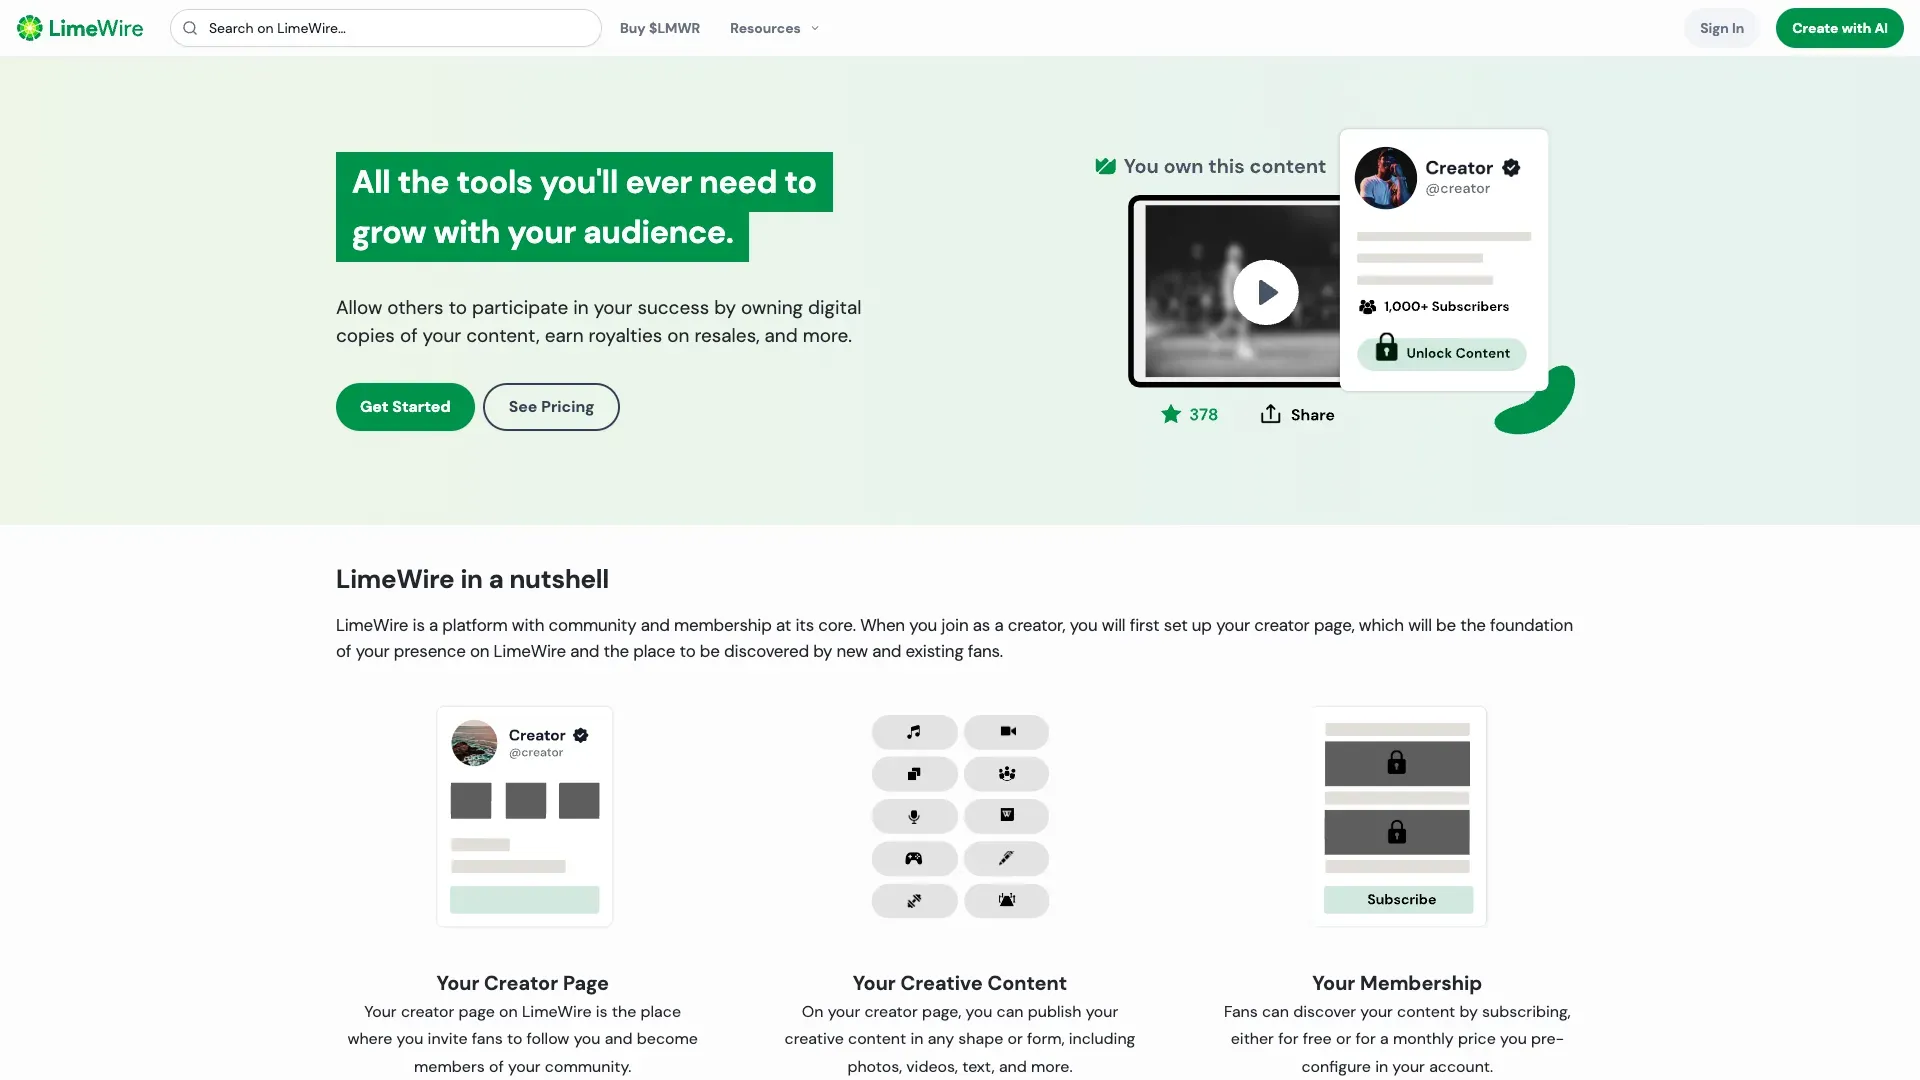Click the green star rating icon
The image size is (1920, 1080).
pos(1171,414)
